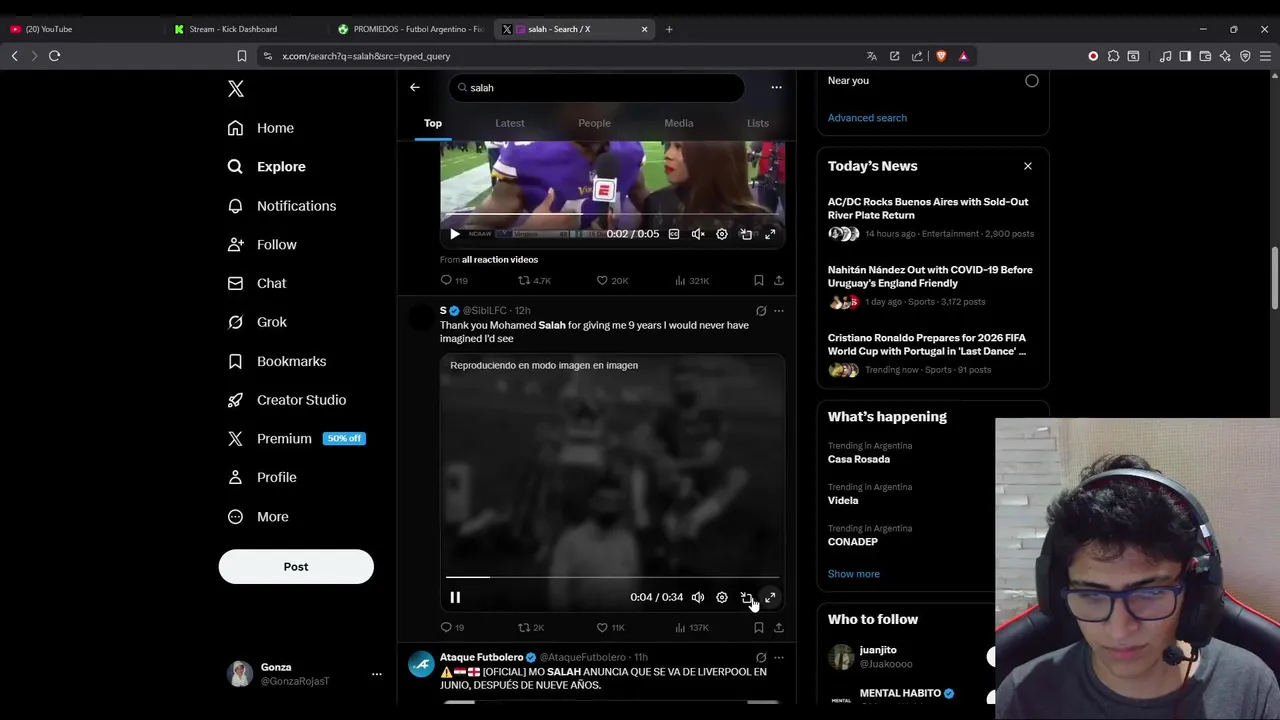Open more options on @SibiLFC post
The image size is (1280, 720).
click(x=779, y=311)
